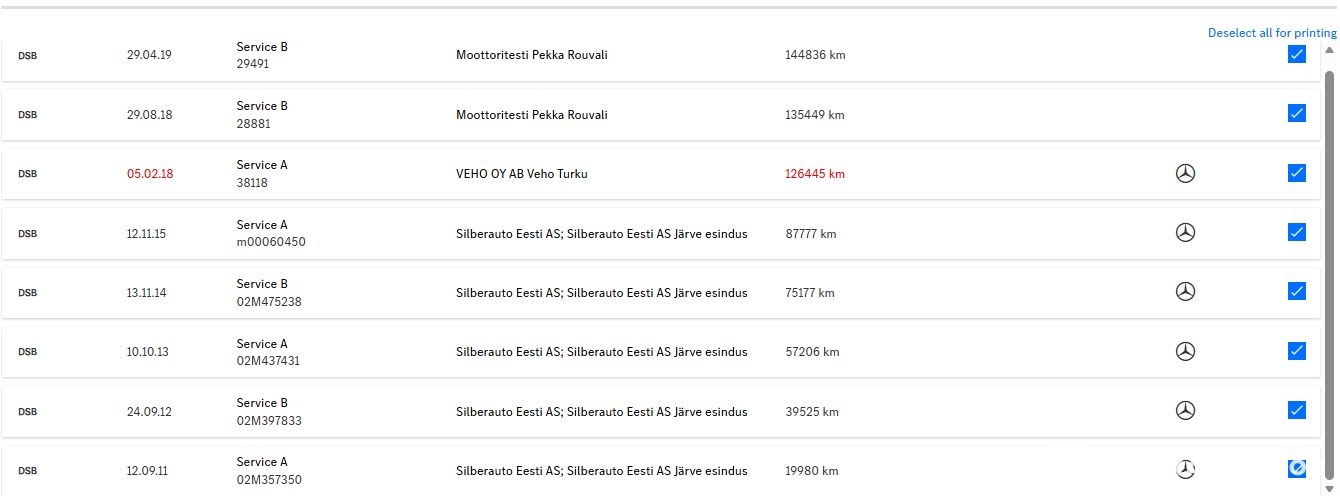Image resolution: width=1340 pixels, height=496 pixels.
Task: Click Mercedes star icon for 05.02.18 service
Action: [x=1185, y=174]
